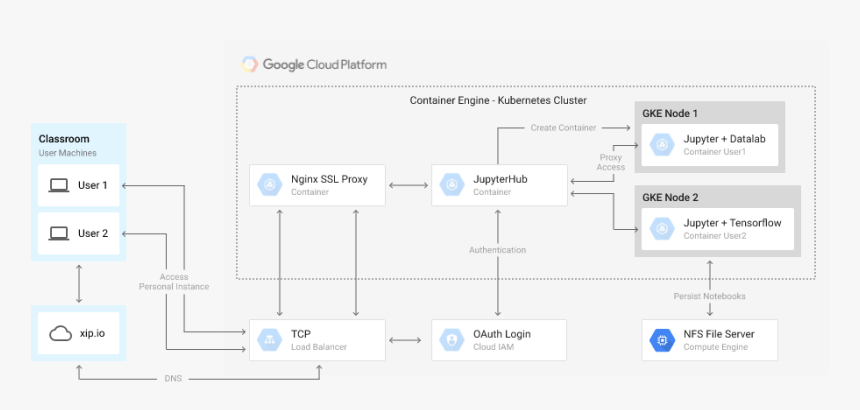Viewport: 860px width, 410px height.
Task: Click the 'Nginx SSL Proxy' title
Action: click(x=329, y=179)
